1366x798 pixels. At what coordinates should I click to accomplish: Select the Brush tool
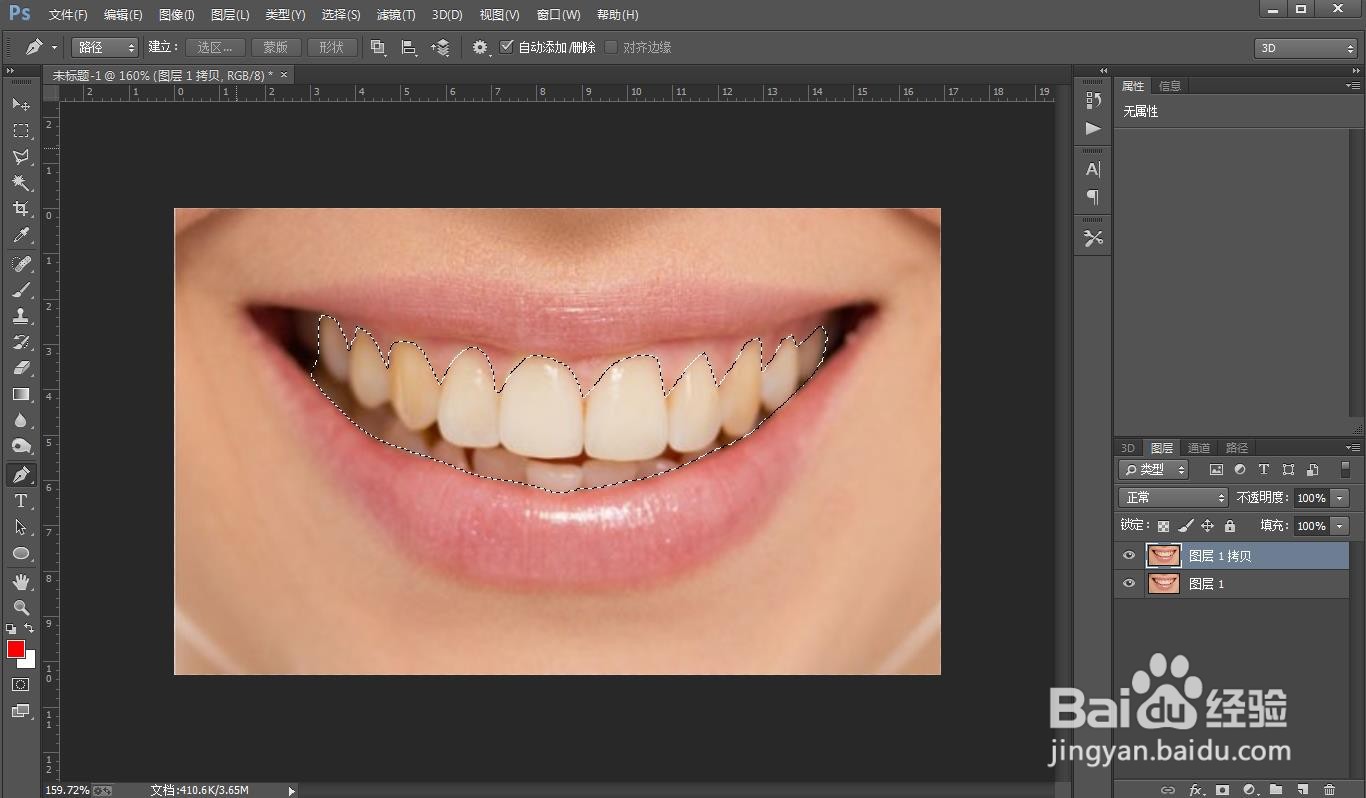[x=20, y=290]
